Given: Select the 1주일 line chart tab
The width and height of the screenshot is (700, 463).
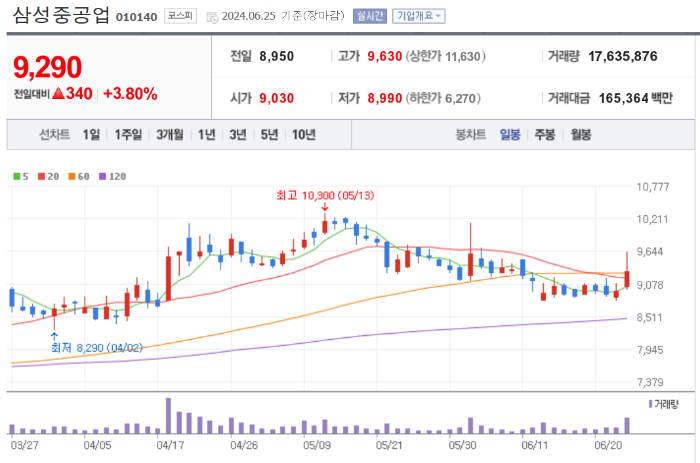Looking at the screenshot, I should coord(128,134).
